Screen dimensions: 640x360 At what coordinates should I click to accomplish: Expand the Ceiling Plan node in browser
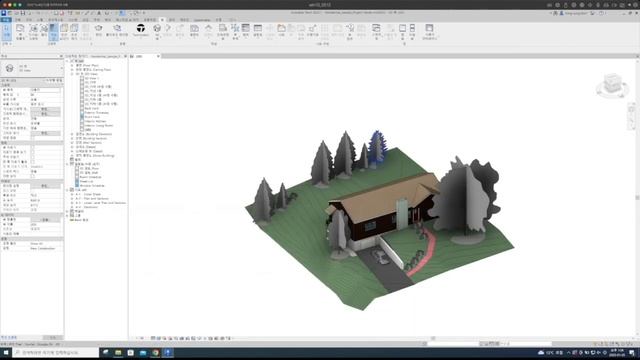tap(72, 70)
